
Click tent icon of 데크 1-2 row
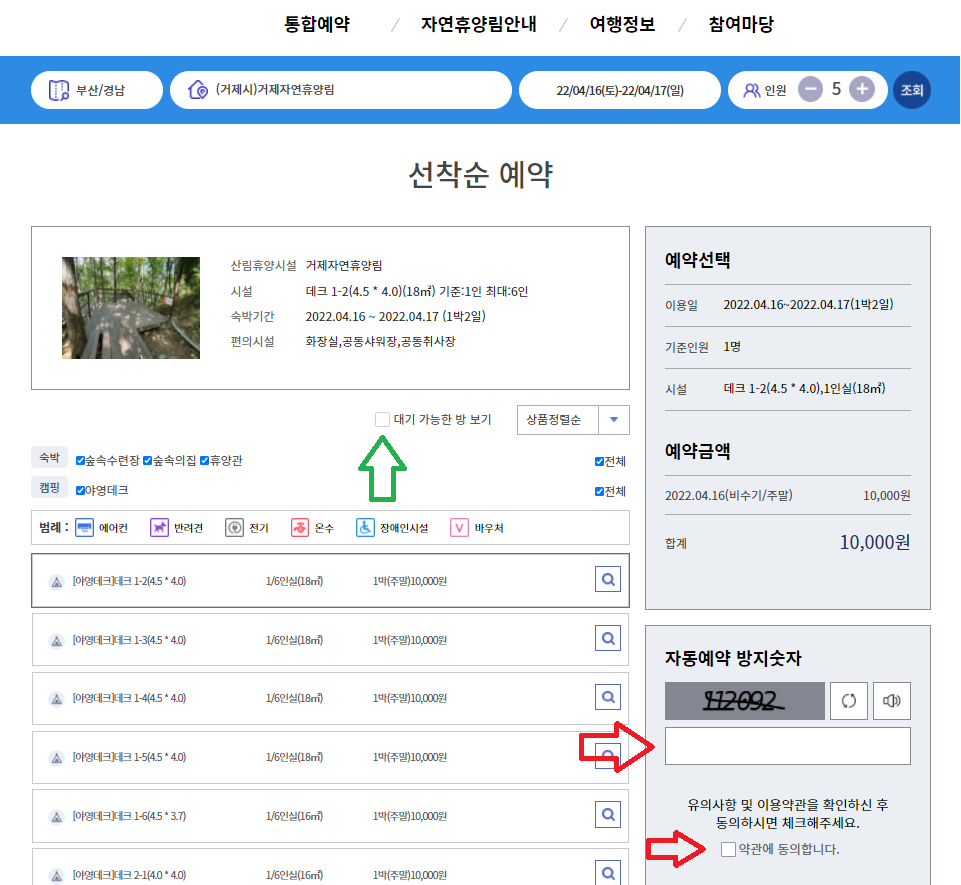click(x=56, y=582)
